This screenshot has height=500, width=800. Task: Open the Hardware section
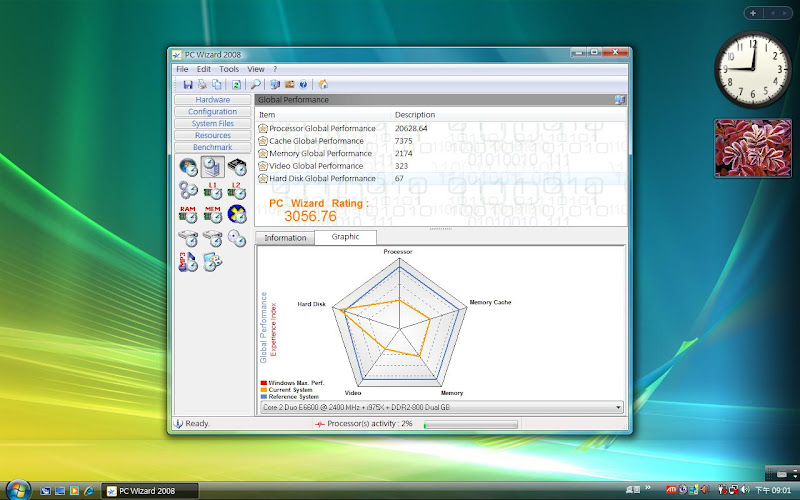(213, 99)
